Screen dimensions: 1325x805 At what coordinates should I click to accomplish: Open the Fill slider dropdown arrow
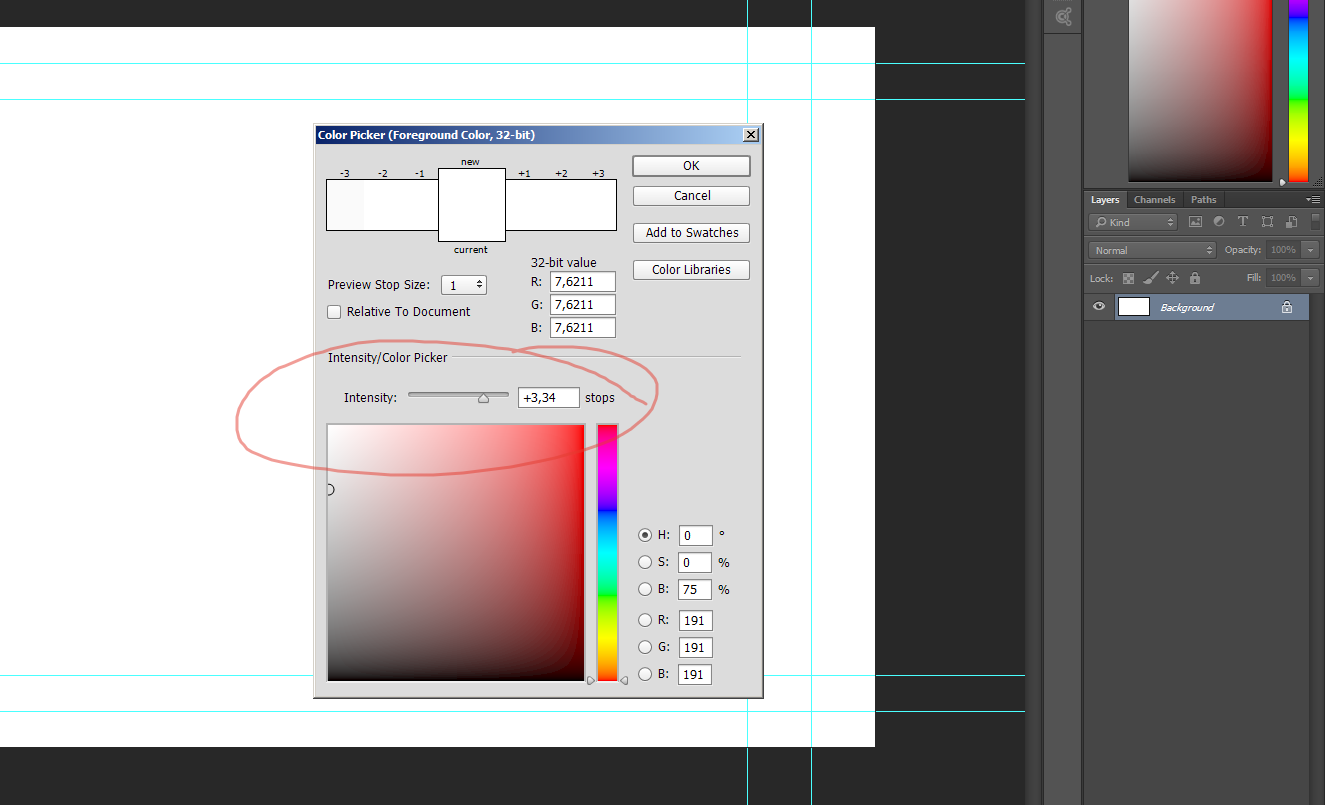[1311, 278]
